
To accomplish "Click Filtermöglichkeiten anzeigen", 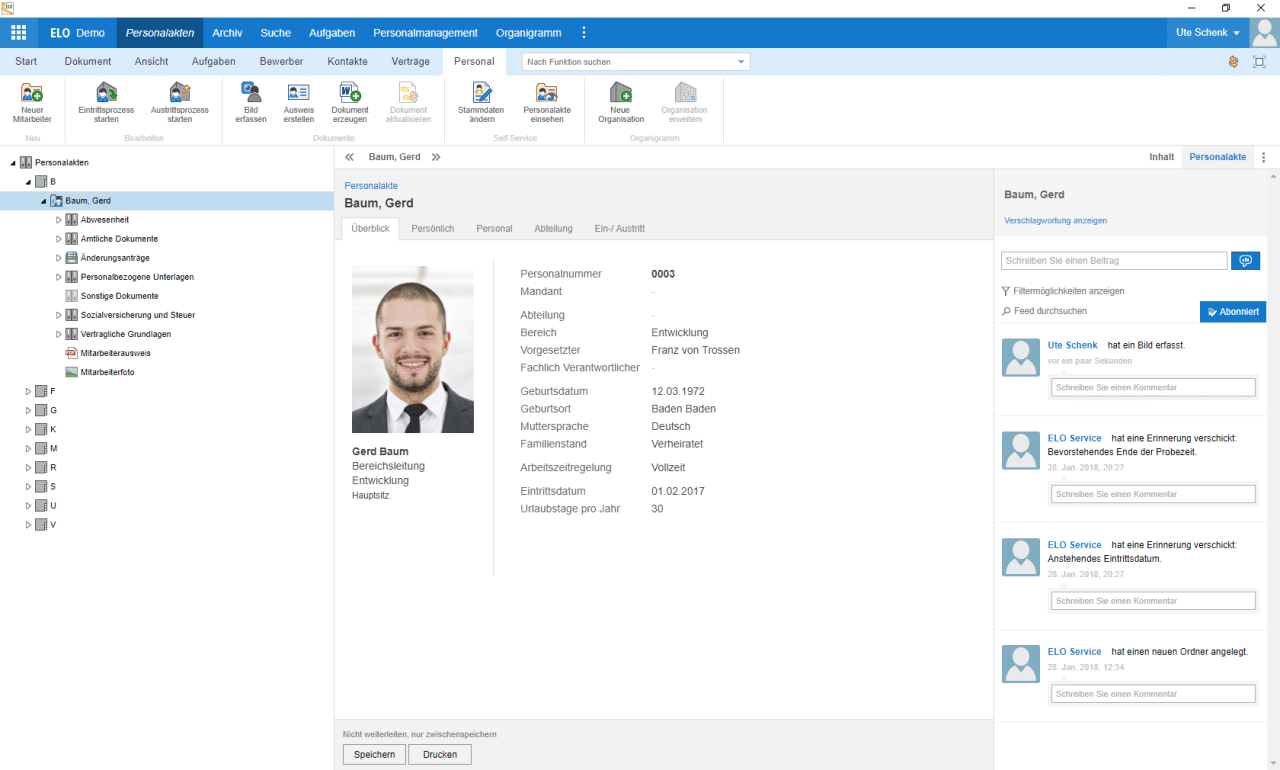I will [x=1062, y=291].
